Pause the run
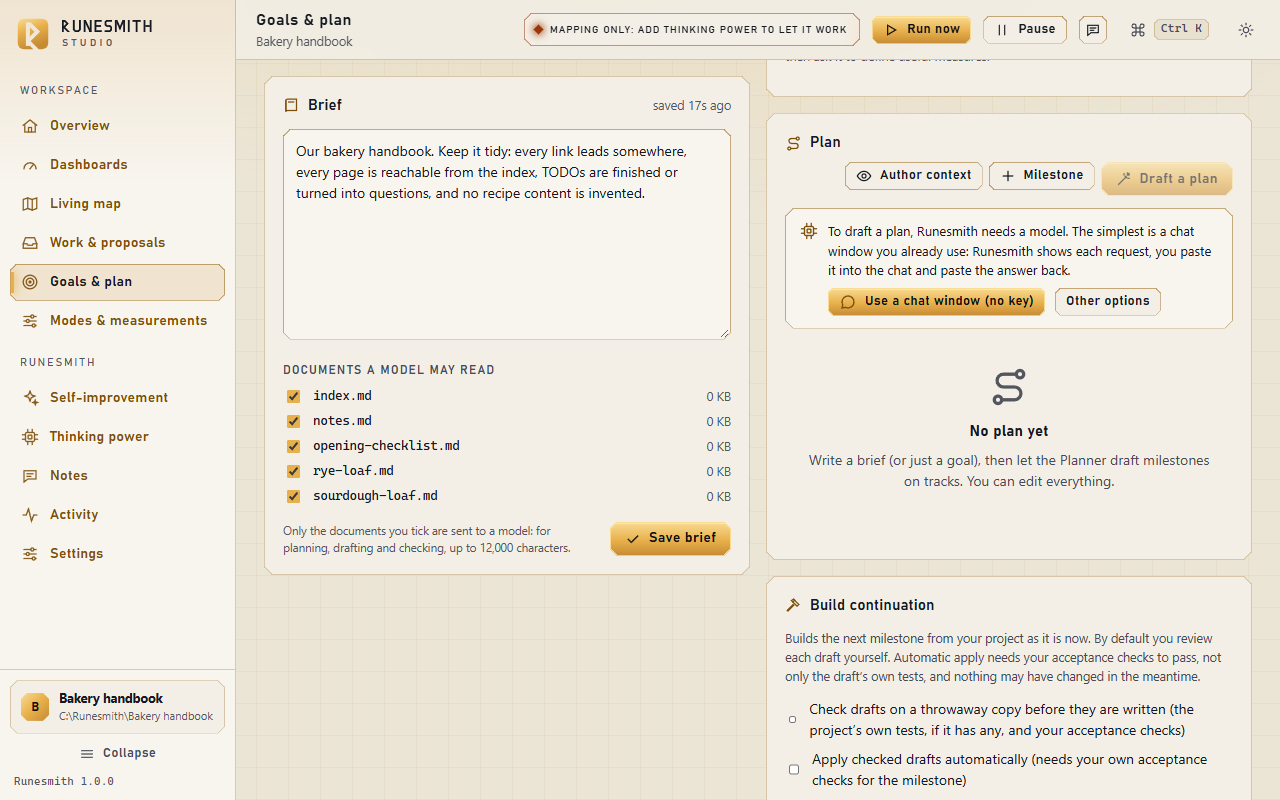1280x800 pixels. pos(1025,30)
